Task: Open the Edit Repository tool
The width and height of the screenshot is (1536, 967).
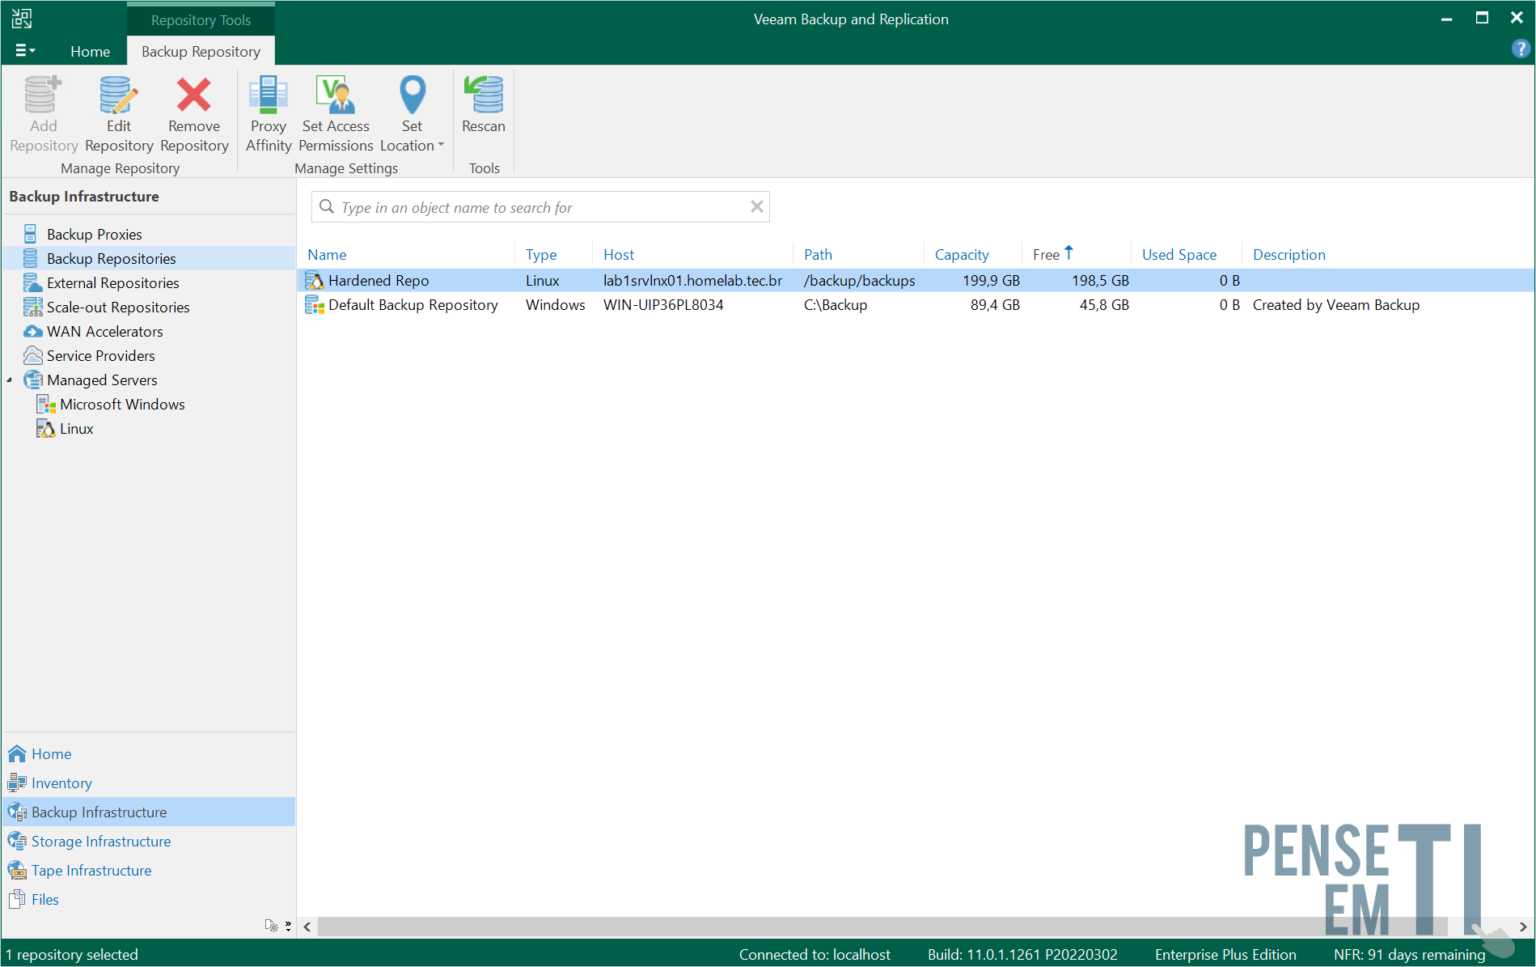Action: pos(118,112)
